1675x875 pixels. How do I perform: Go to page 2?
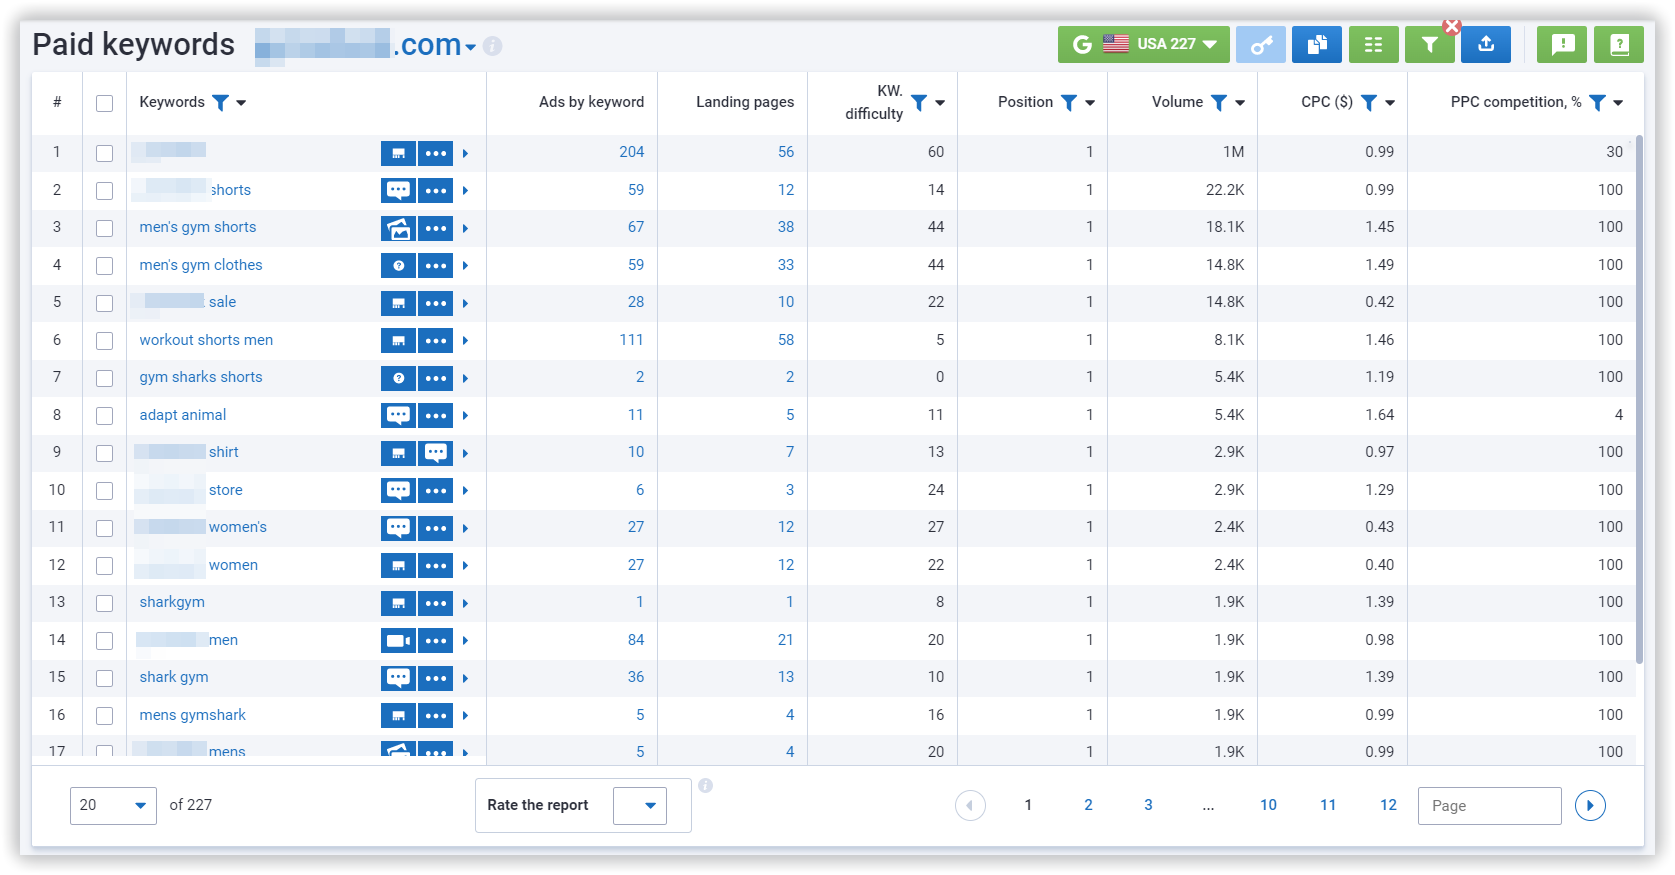click(1088, 805)
